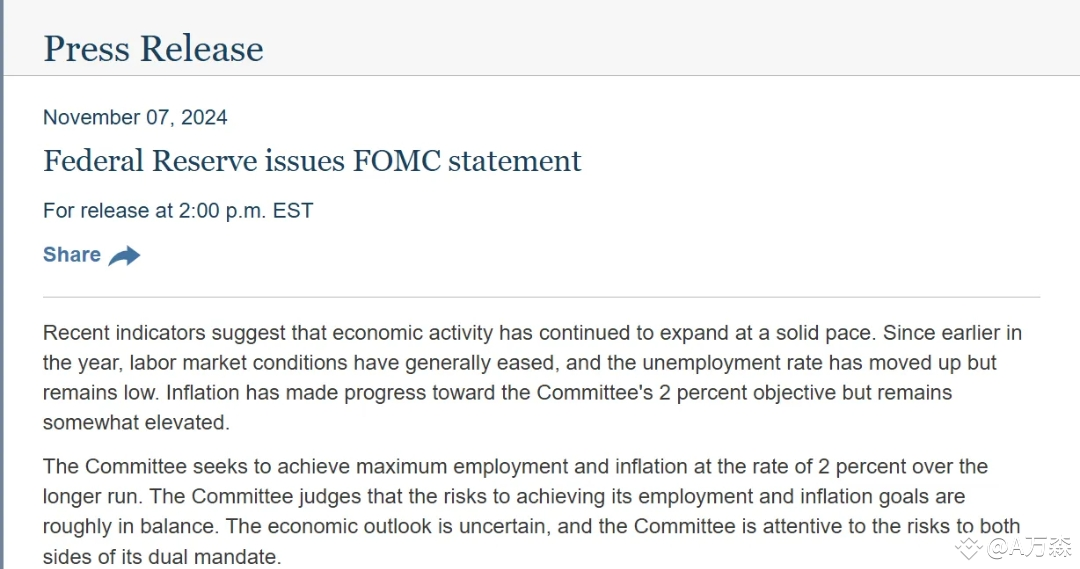Click the For release at 2:00 p.m. EST line
The height and width of the screenshot is (569, 1080).
click(178, 211)
